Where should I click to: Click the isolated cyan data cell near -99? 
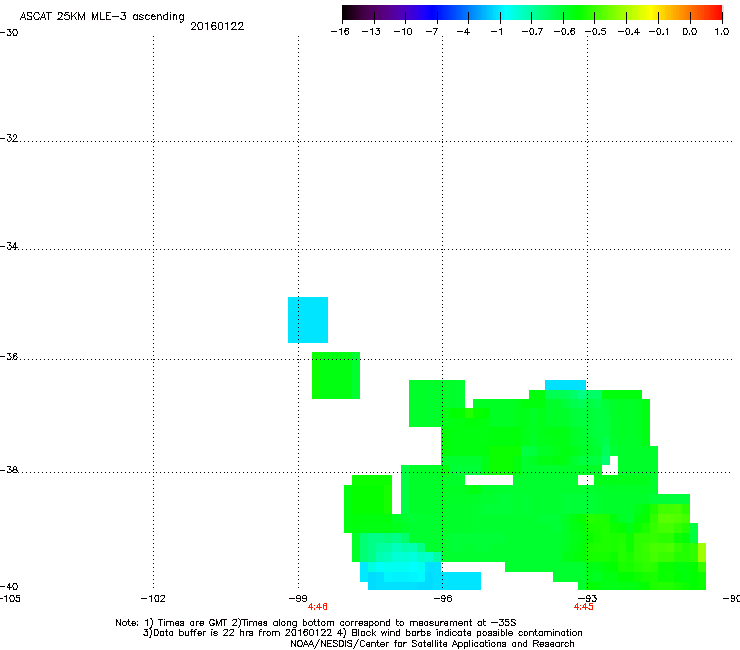tap(308, 320)
